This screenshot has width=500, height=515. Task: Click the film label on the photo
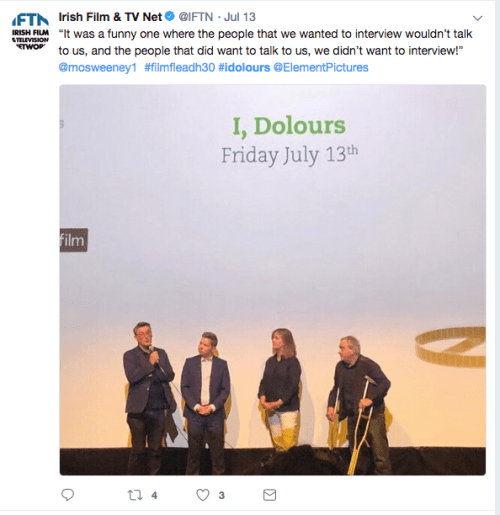tap(74, 240)
